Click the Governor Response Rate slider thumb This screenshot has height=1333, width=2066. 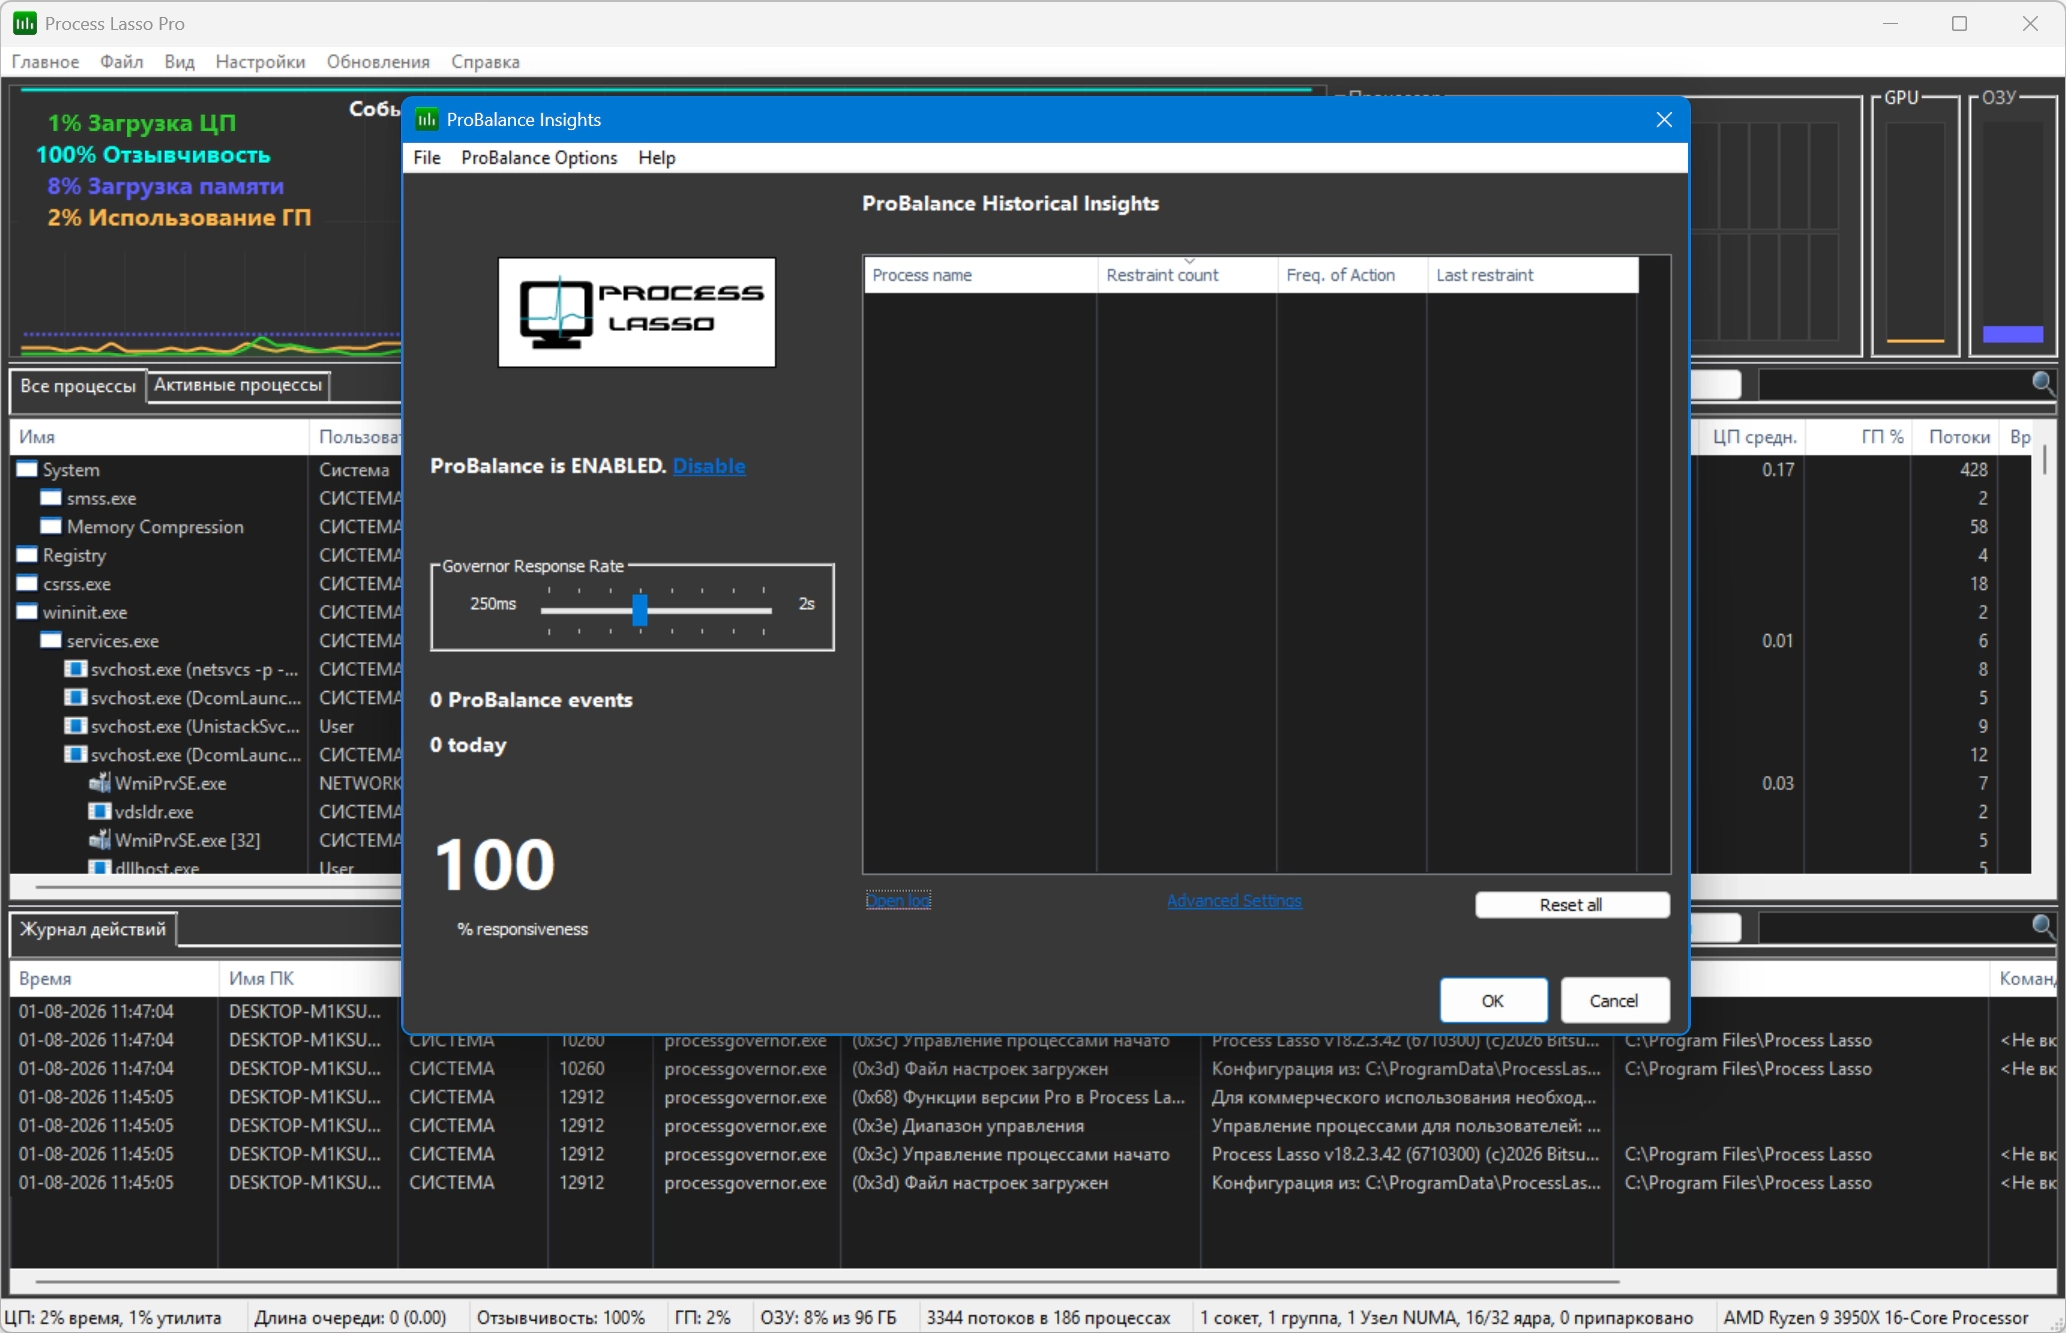(x=640, y=610)
